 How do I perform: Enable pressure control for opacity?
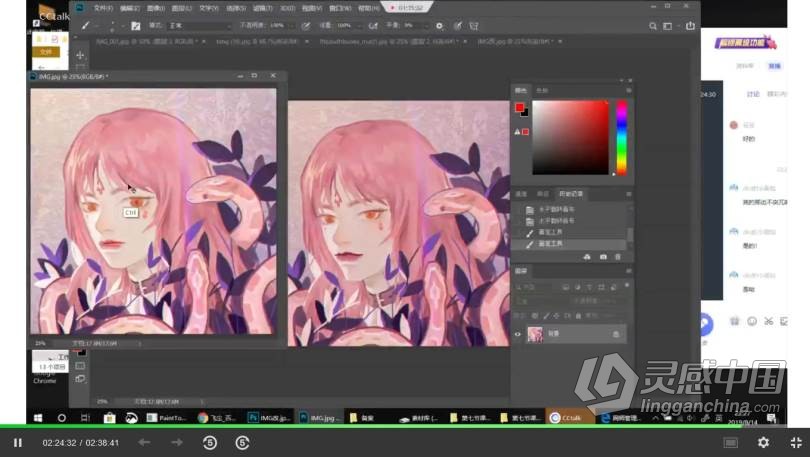(306, 26)
